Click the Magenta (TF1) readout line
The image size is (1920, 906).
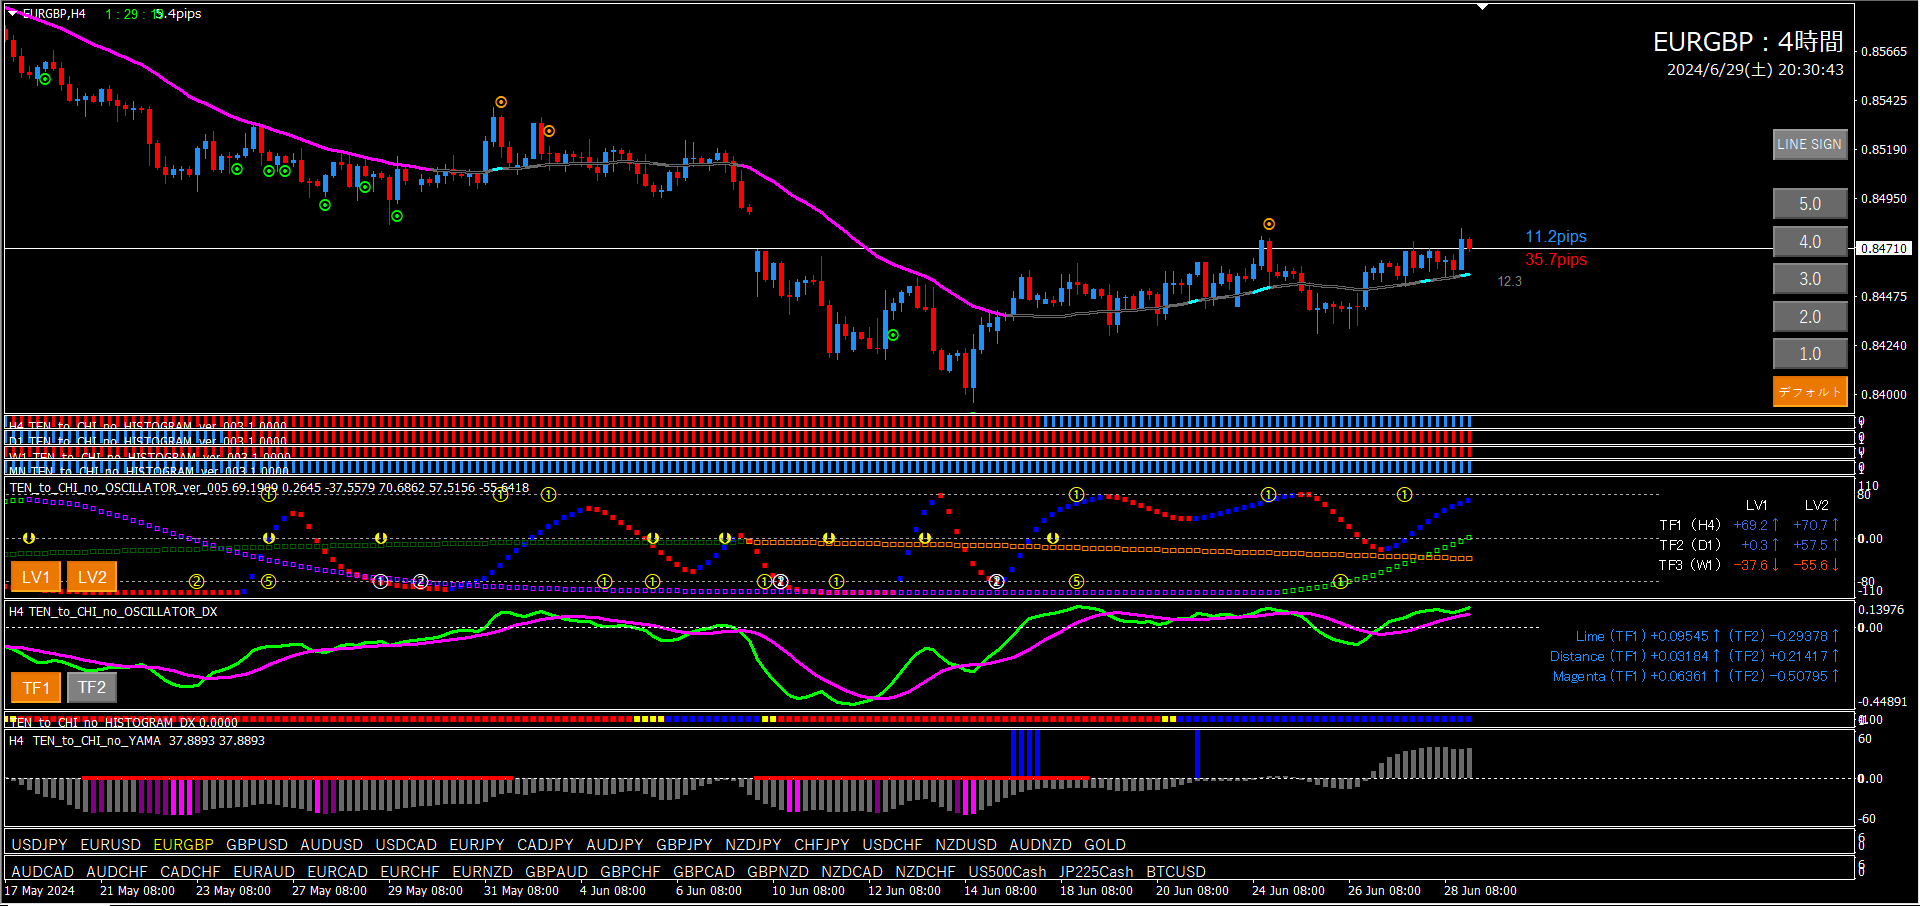(1696, 677)
